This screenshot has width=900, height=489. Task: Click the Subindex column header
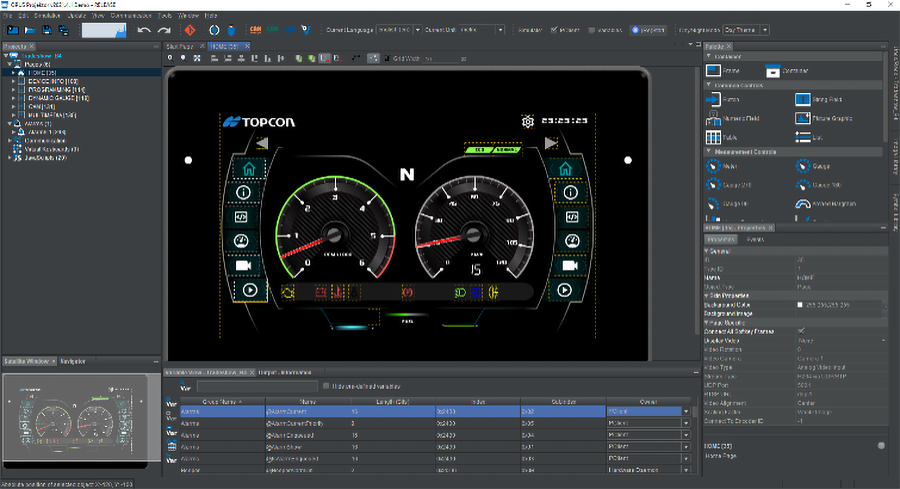(x=563, y=402)
